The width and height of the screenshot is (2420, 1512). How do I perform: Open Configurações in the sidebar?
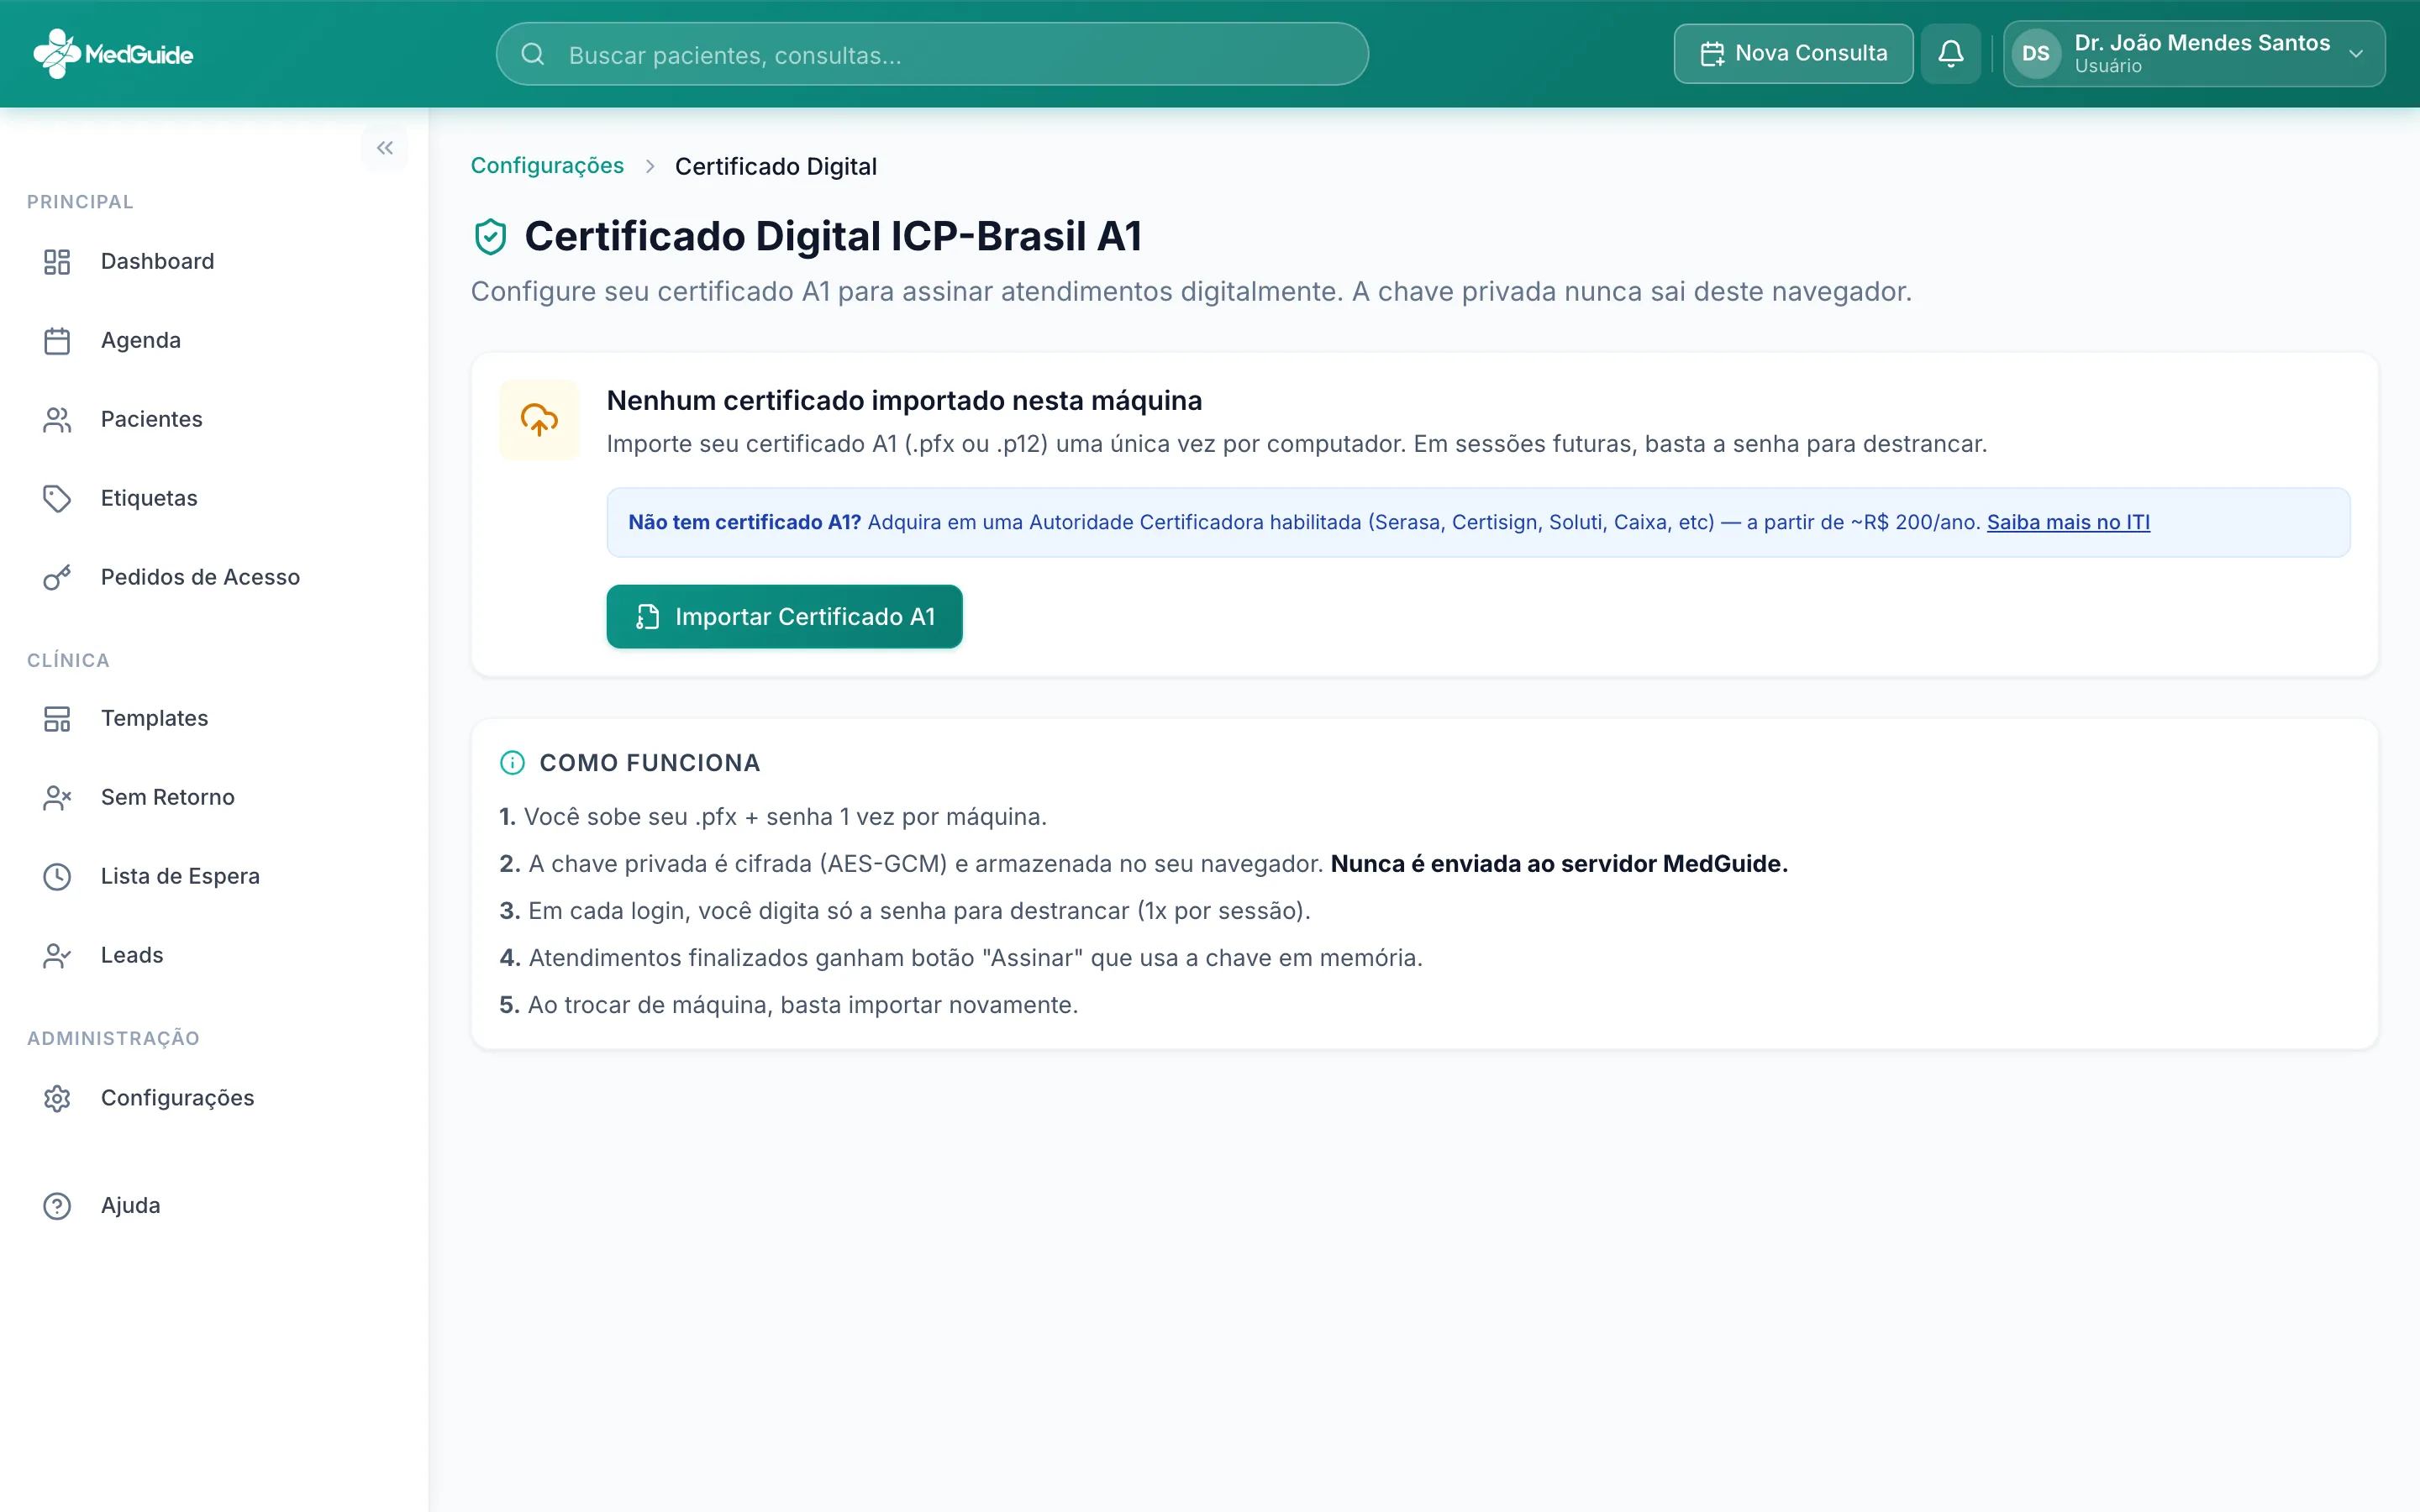(214, 1099)
